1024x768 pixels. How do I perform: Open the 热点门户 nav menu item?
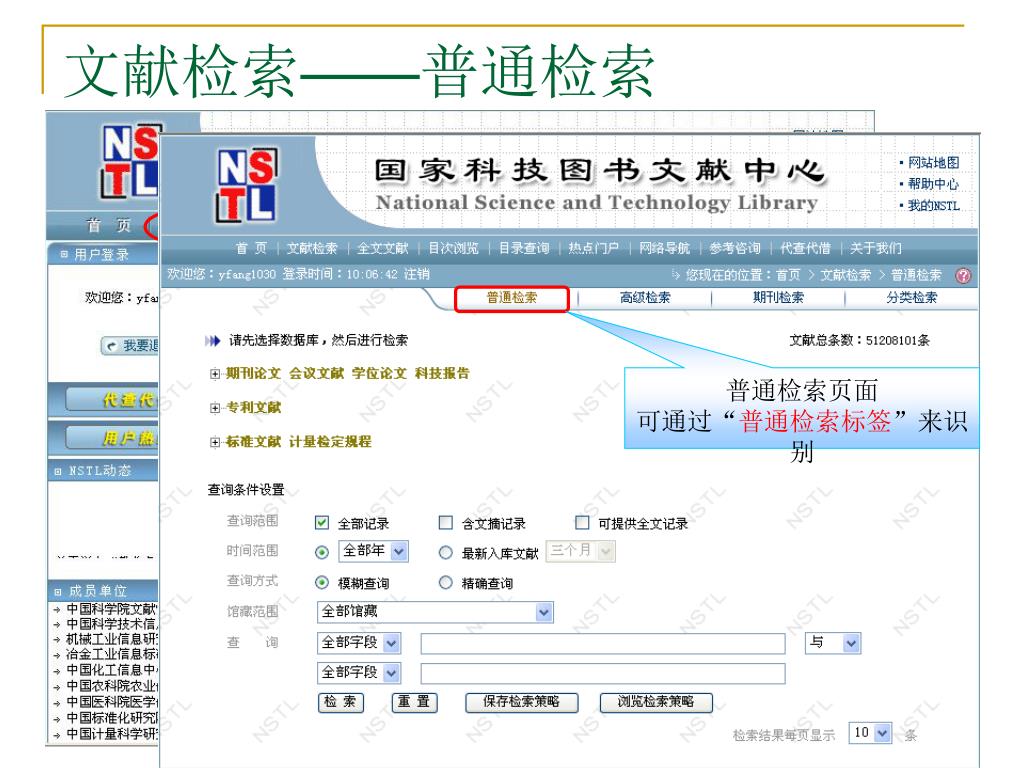coord(593,248)
